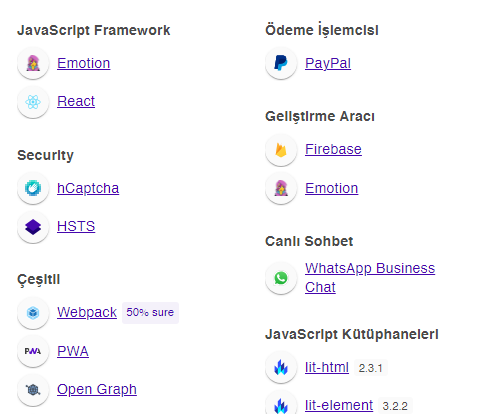Open the lit-element link
The width and height of the screenshot is (487, 414).
(339, 405)
